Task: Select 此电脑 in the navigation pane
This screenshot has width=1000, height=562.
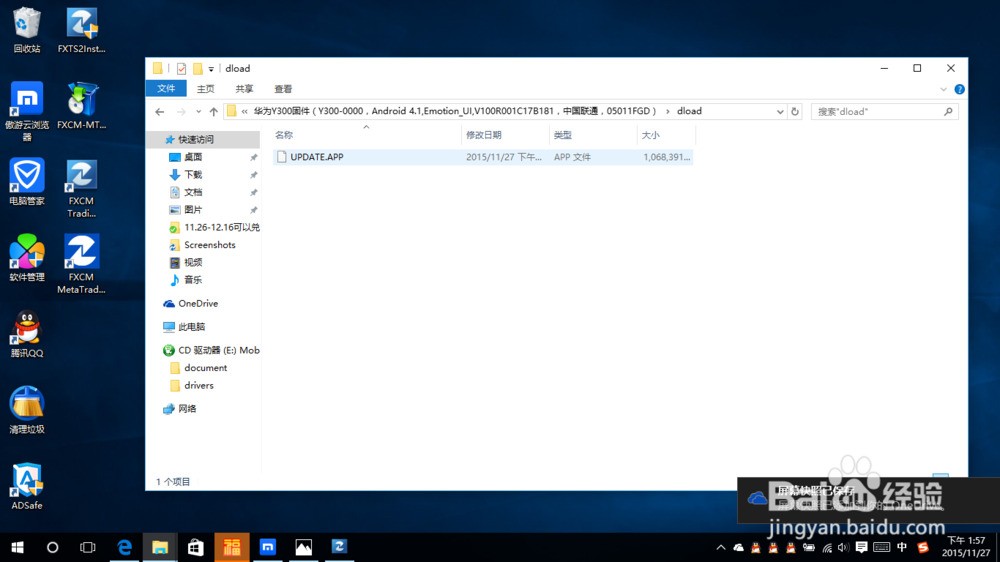Action: [x=191, y=327]
